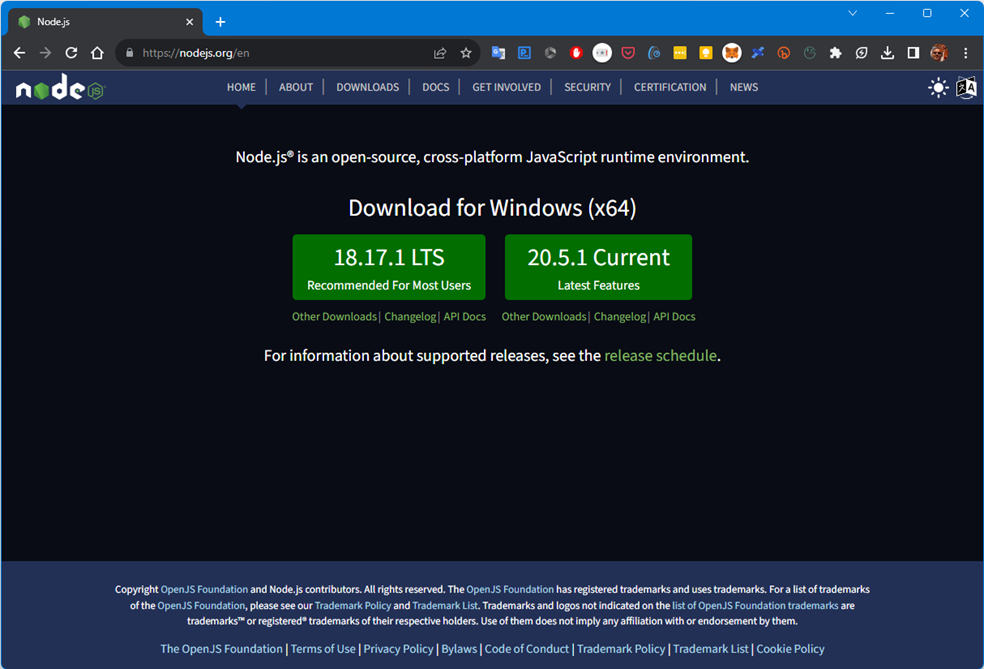Toggle site theme with the sun icon

tap(937, 87)
